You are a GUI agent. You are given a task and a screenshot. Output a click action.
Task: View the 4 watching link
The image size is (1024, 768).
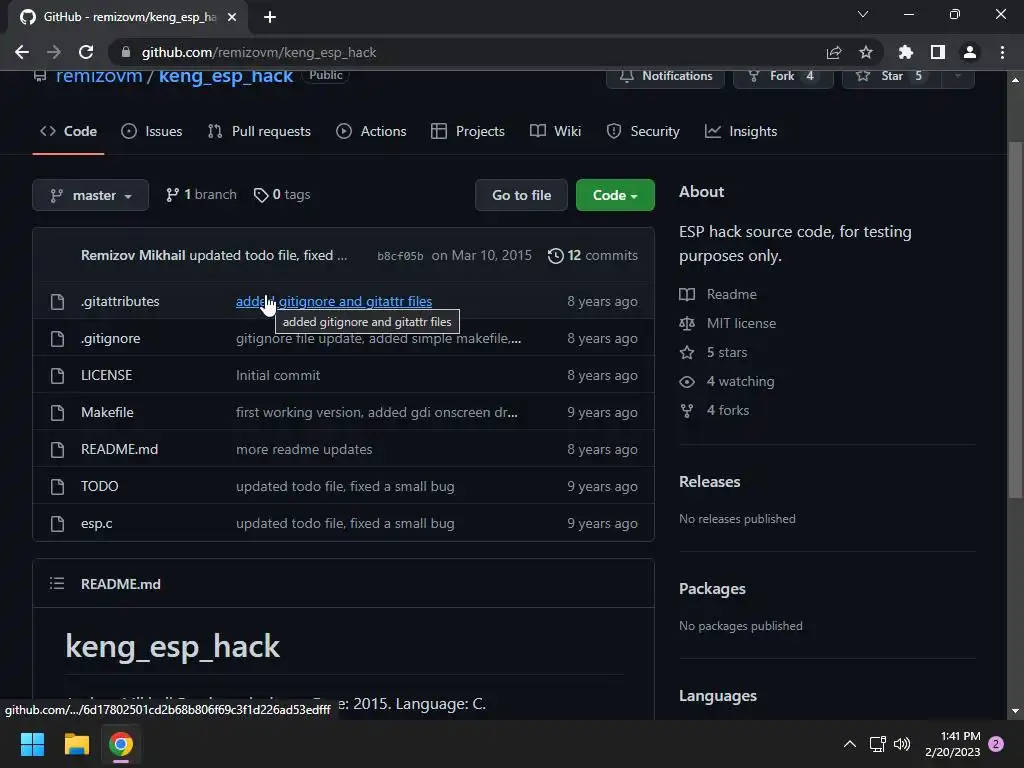pos(727,381)
